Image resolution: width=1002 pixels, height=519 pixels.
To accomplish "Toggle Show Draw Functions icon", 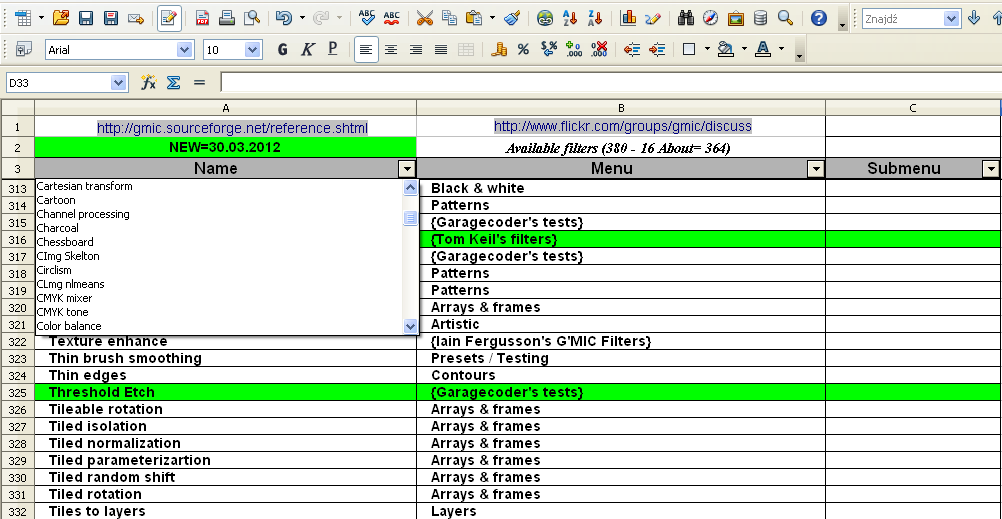I will pos(652,18).
